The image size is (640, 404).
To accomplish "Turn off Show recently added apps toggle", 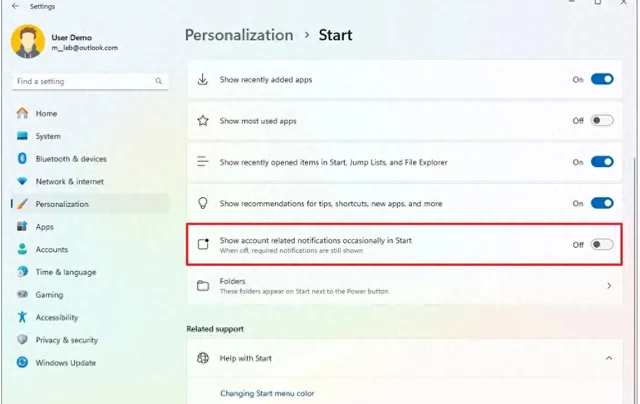I will click(602, 79).
